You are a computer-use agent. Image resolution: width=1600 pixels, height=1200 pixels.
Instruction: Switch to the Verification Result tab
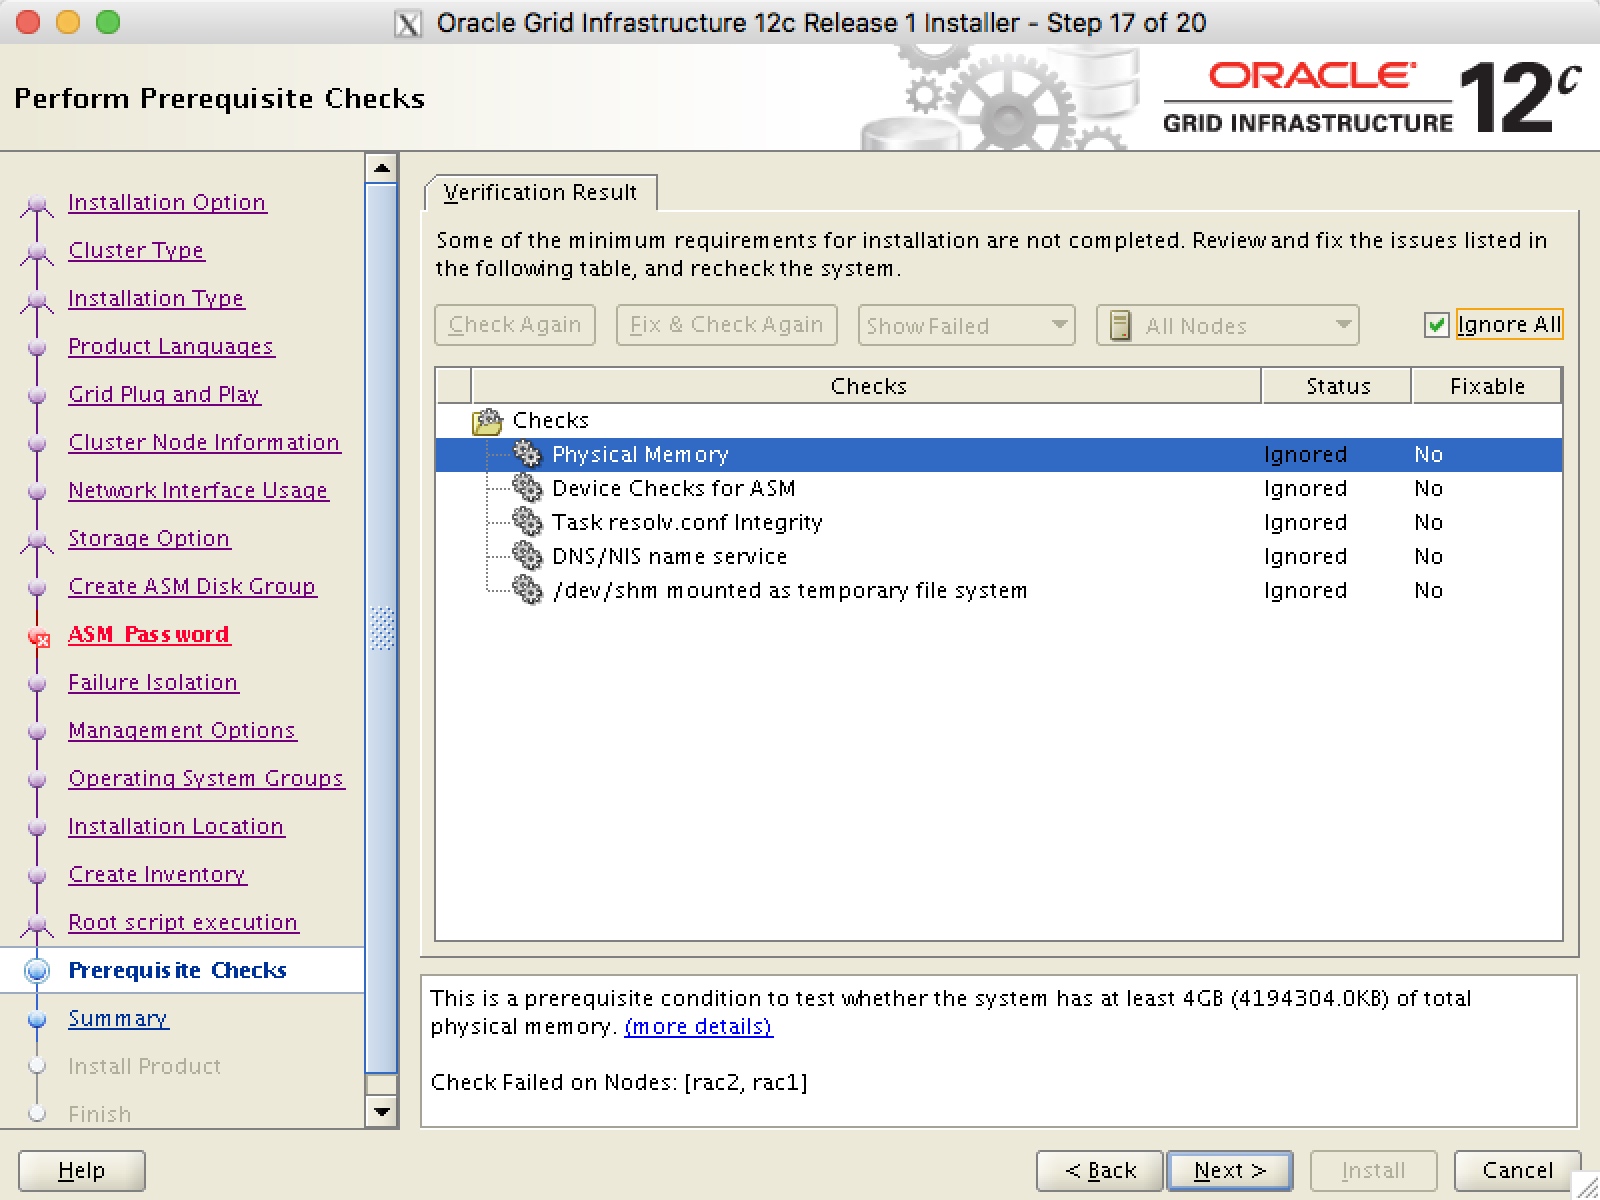[x=540, y=193]
